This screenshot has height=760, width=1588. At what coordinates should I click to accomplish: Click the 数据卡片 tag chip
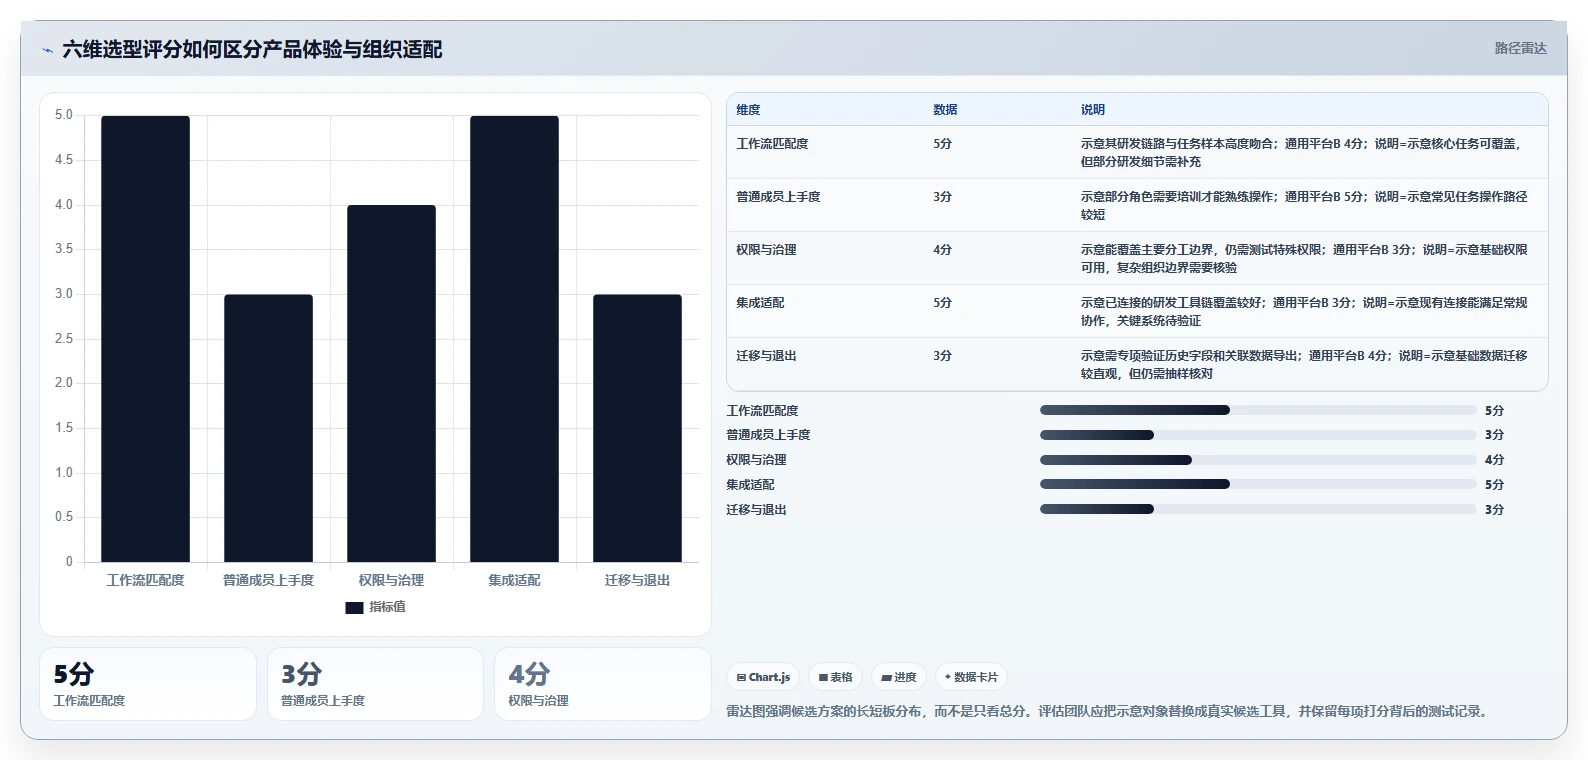point(971,677)
